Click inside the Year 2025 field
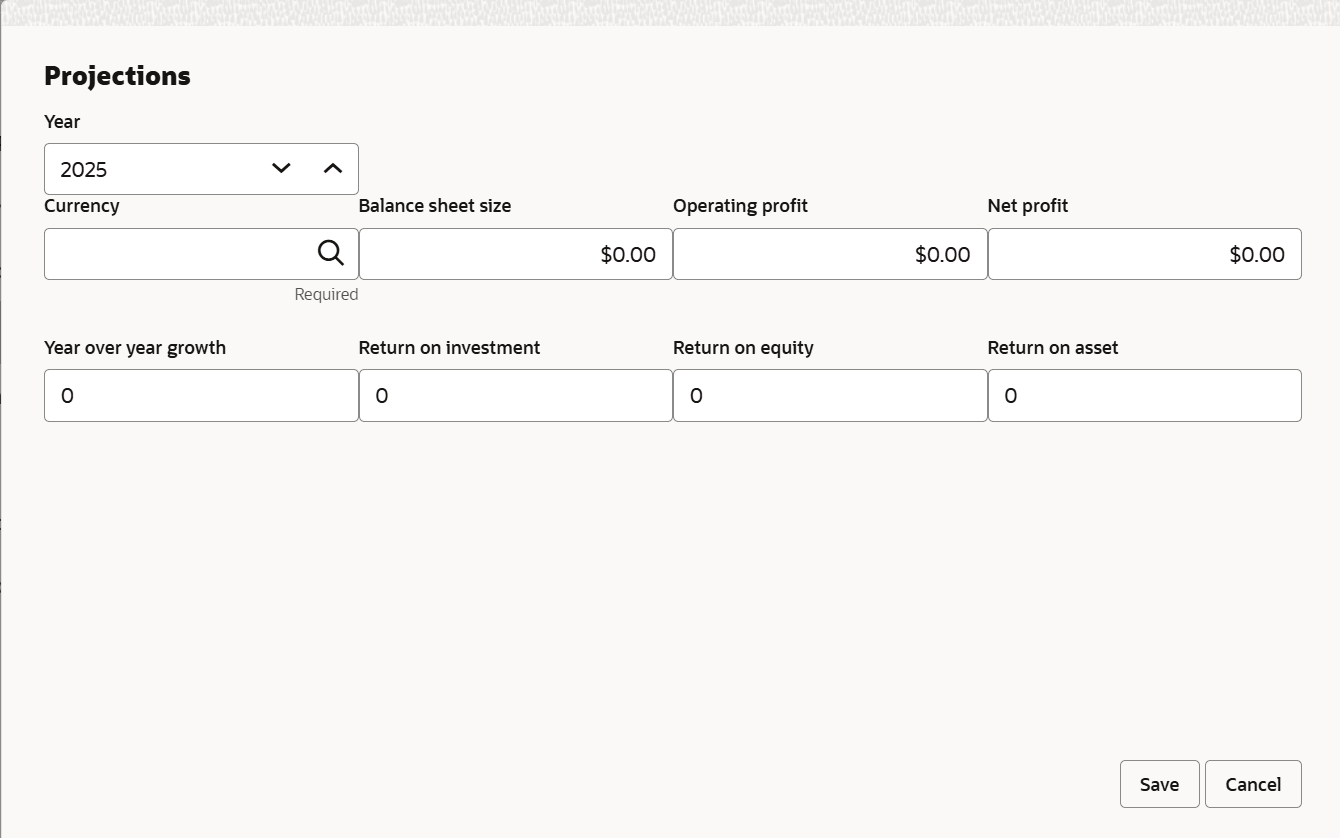This screenshot has width=1340, height=838. [x=150, y=169]
